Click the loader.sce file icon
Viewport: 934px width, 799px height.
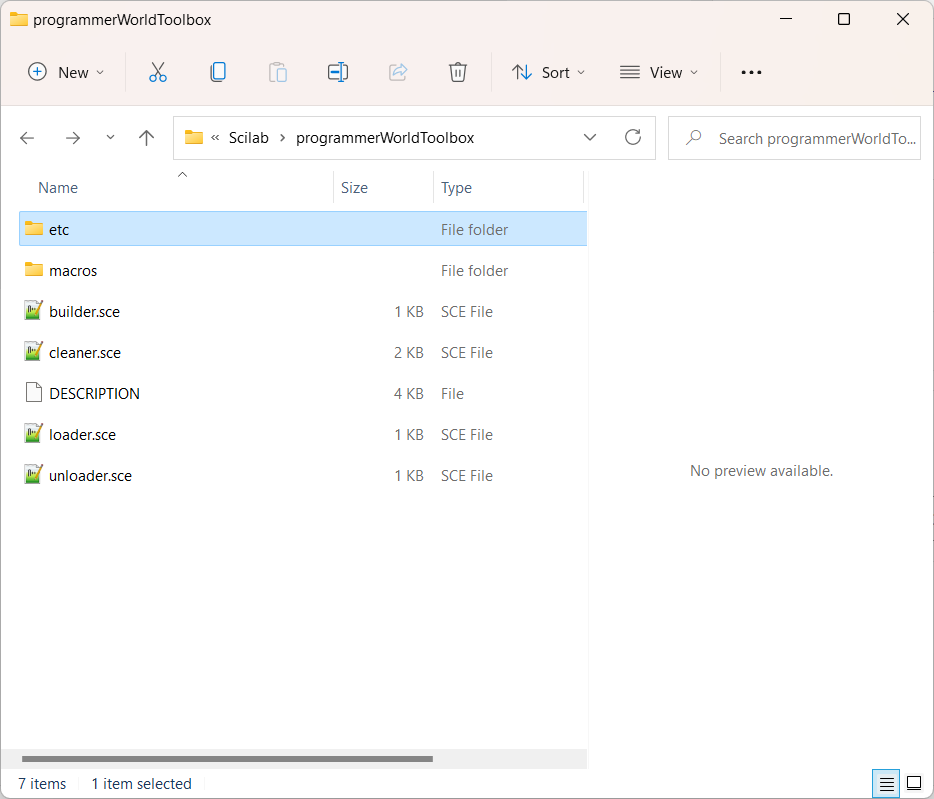[x=34, y=434]
